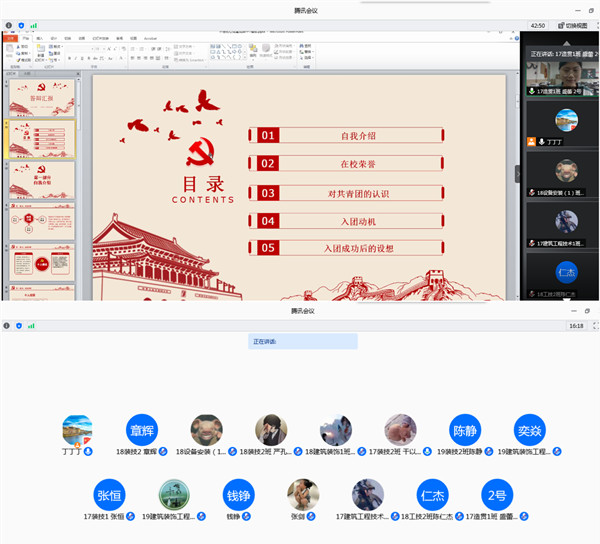The width and height of the screenshot is (600, 544).
Task: Click the 正在讲话 speaker label above video
Action: tap(564, 54)
